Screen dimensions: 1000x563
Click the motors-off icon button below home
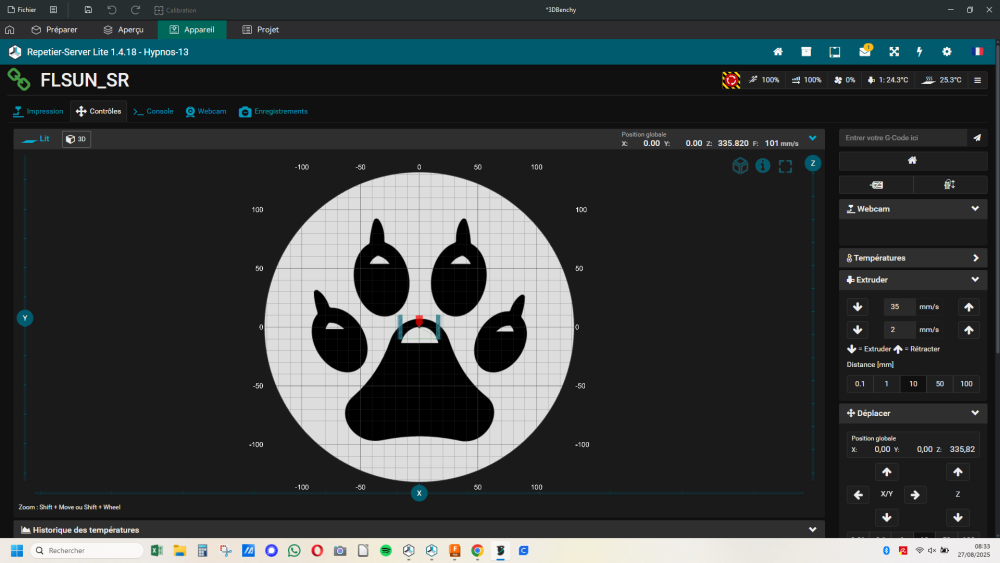[876, 184]
